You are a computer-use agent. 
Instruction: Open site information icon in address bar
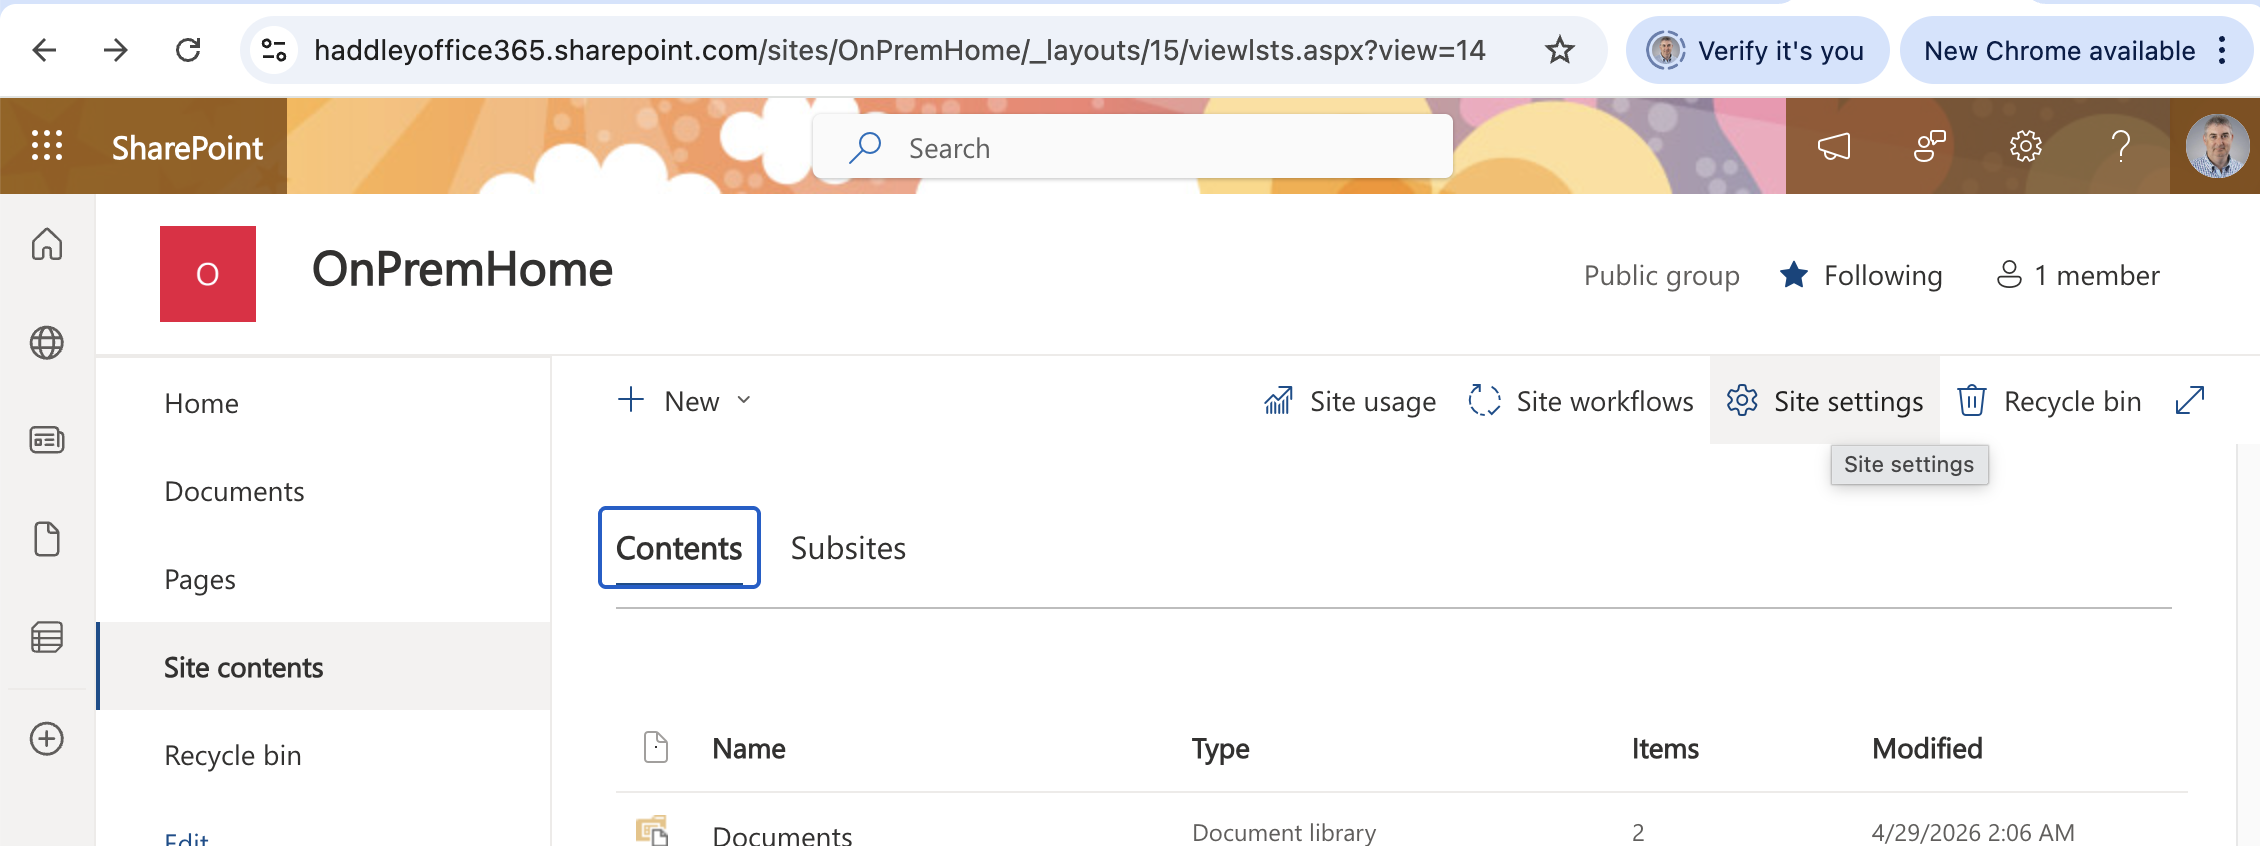tap(274, 50)
